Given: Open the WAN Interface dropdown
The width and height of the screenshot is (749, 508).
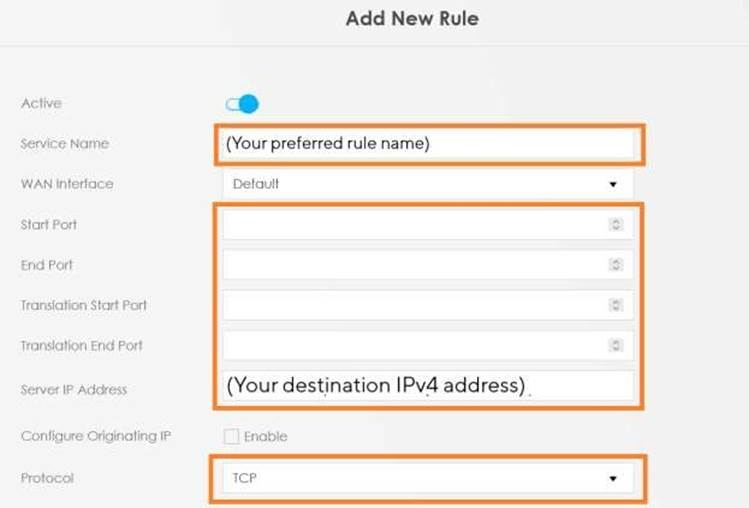Looking at the screenshot, I should pyautogui.click(x=428, y=184).
